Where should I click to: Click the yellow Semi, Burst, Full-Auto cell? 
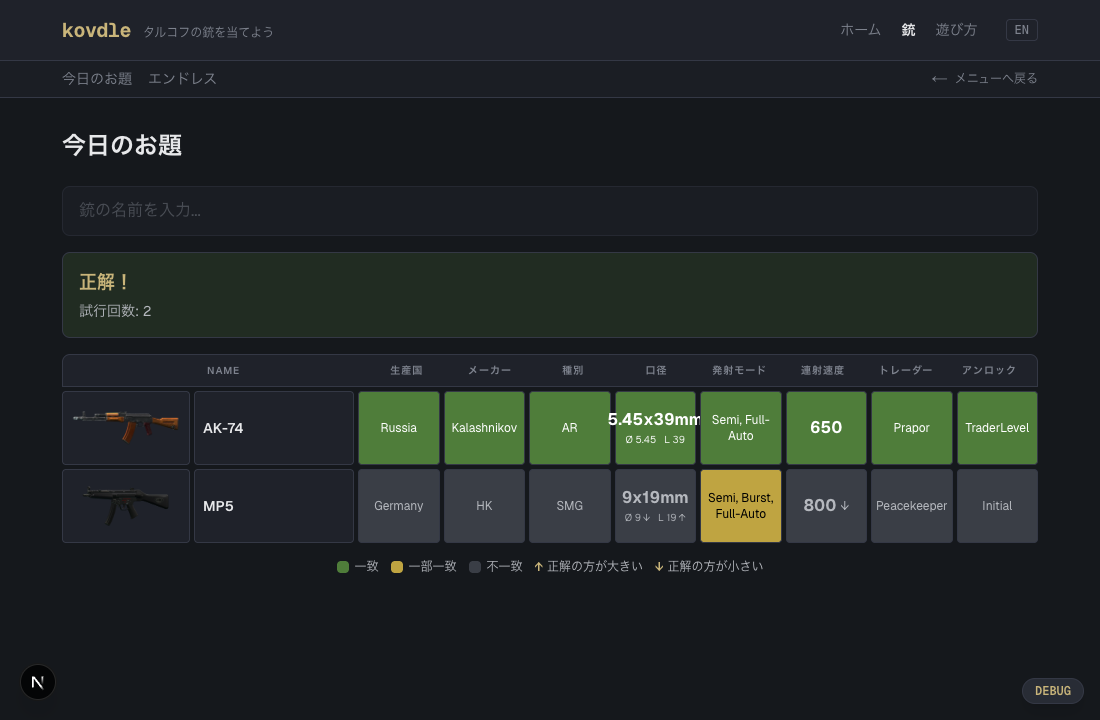[740, 506]
